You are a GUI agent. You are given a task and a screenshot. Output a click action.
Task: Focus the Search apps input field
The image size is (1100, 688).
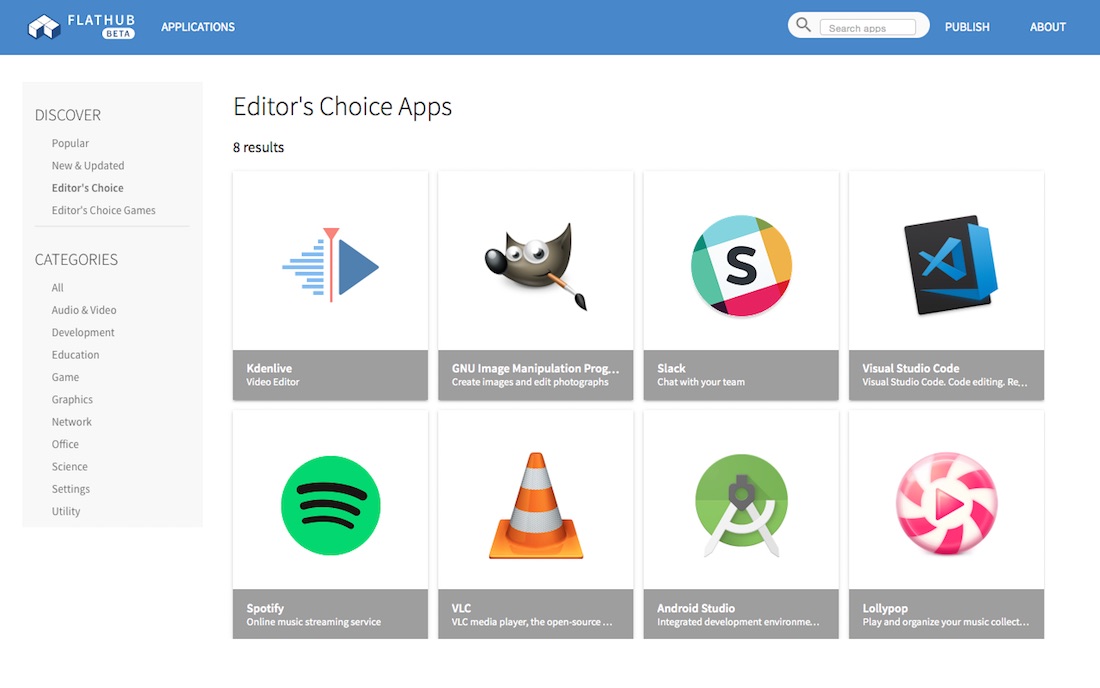click(x=867, y=28)
